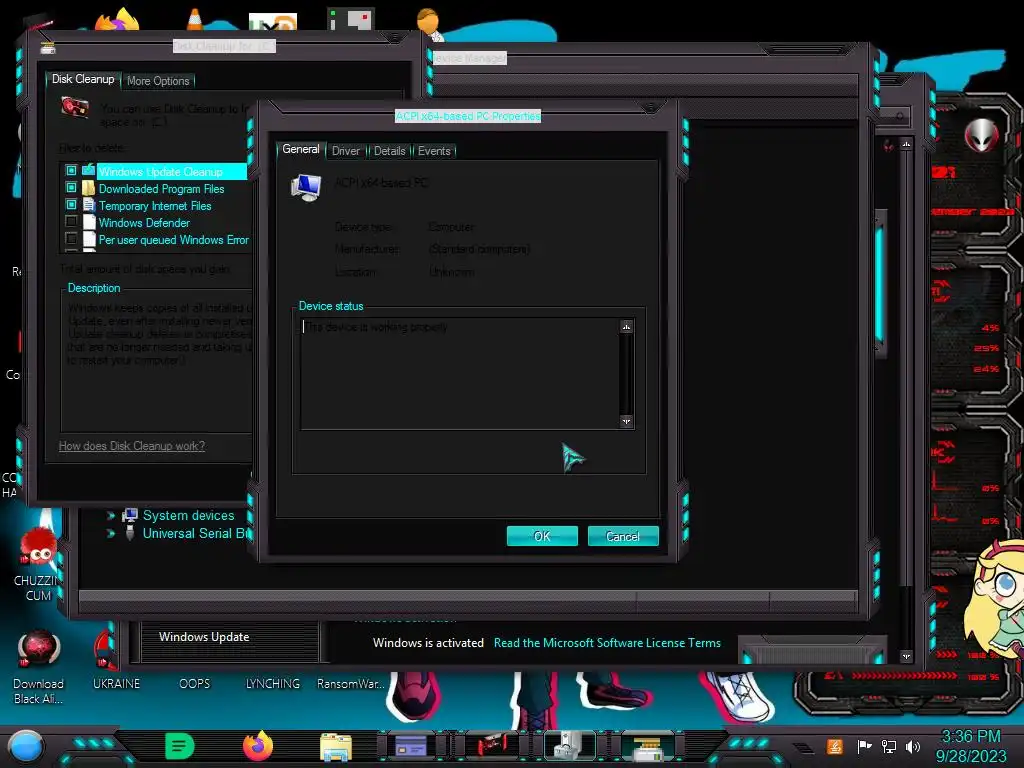Screen dimensions: 1024x768
Task: Click the Windows Update link in System window
Action: click(204, 637)
